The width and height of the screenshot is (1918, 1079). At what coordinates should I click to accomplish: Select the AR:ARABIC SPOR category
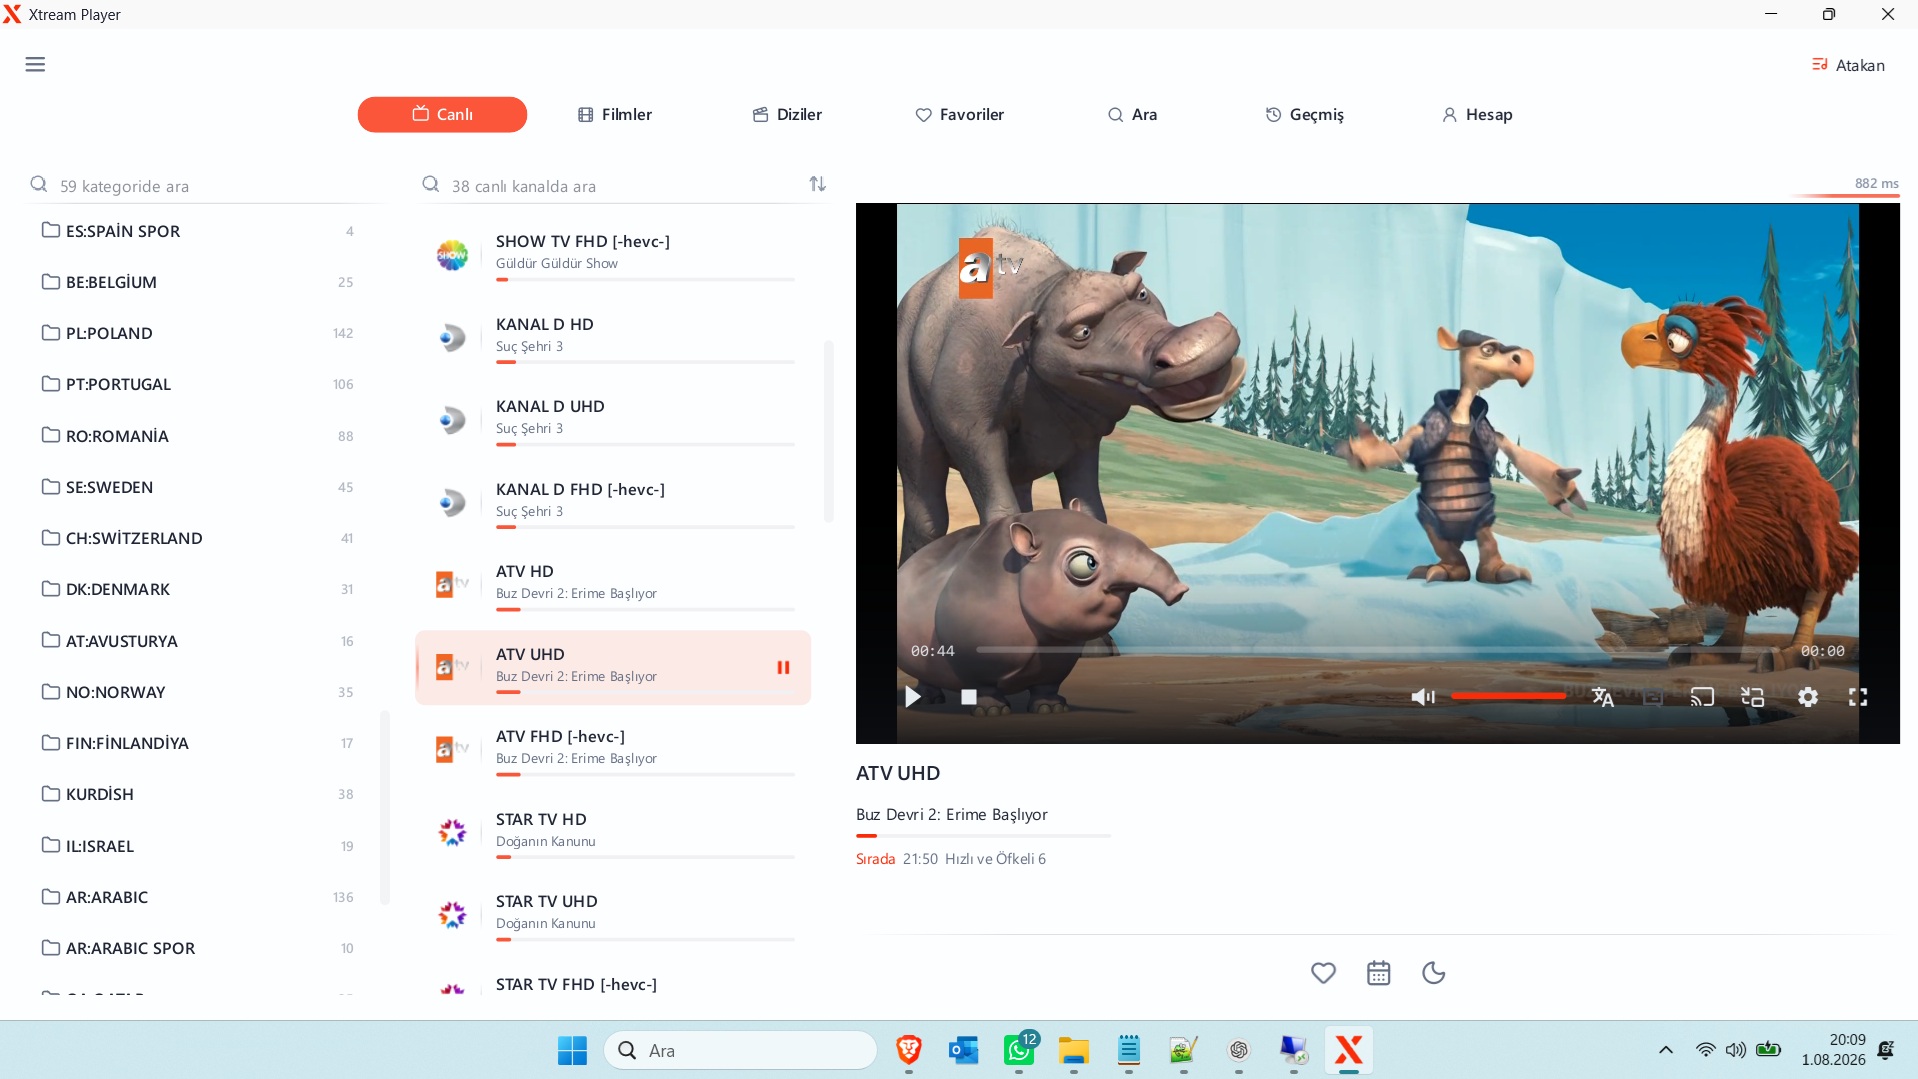198,948
